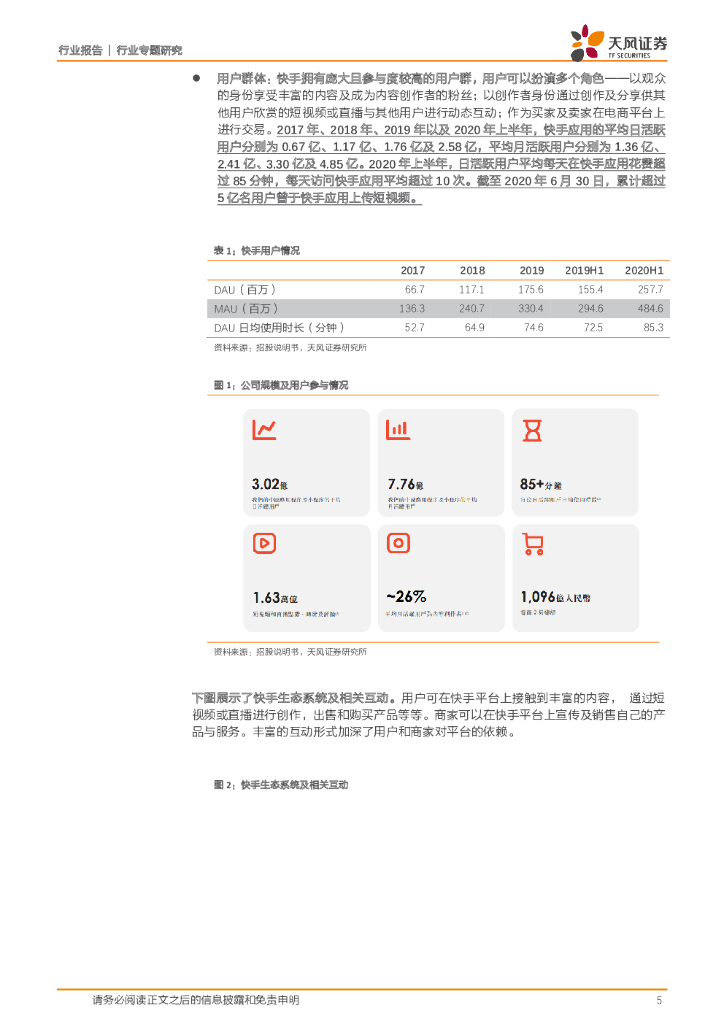Click the video play icon above 1.63

click(x=264, y=543)
